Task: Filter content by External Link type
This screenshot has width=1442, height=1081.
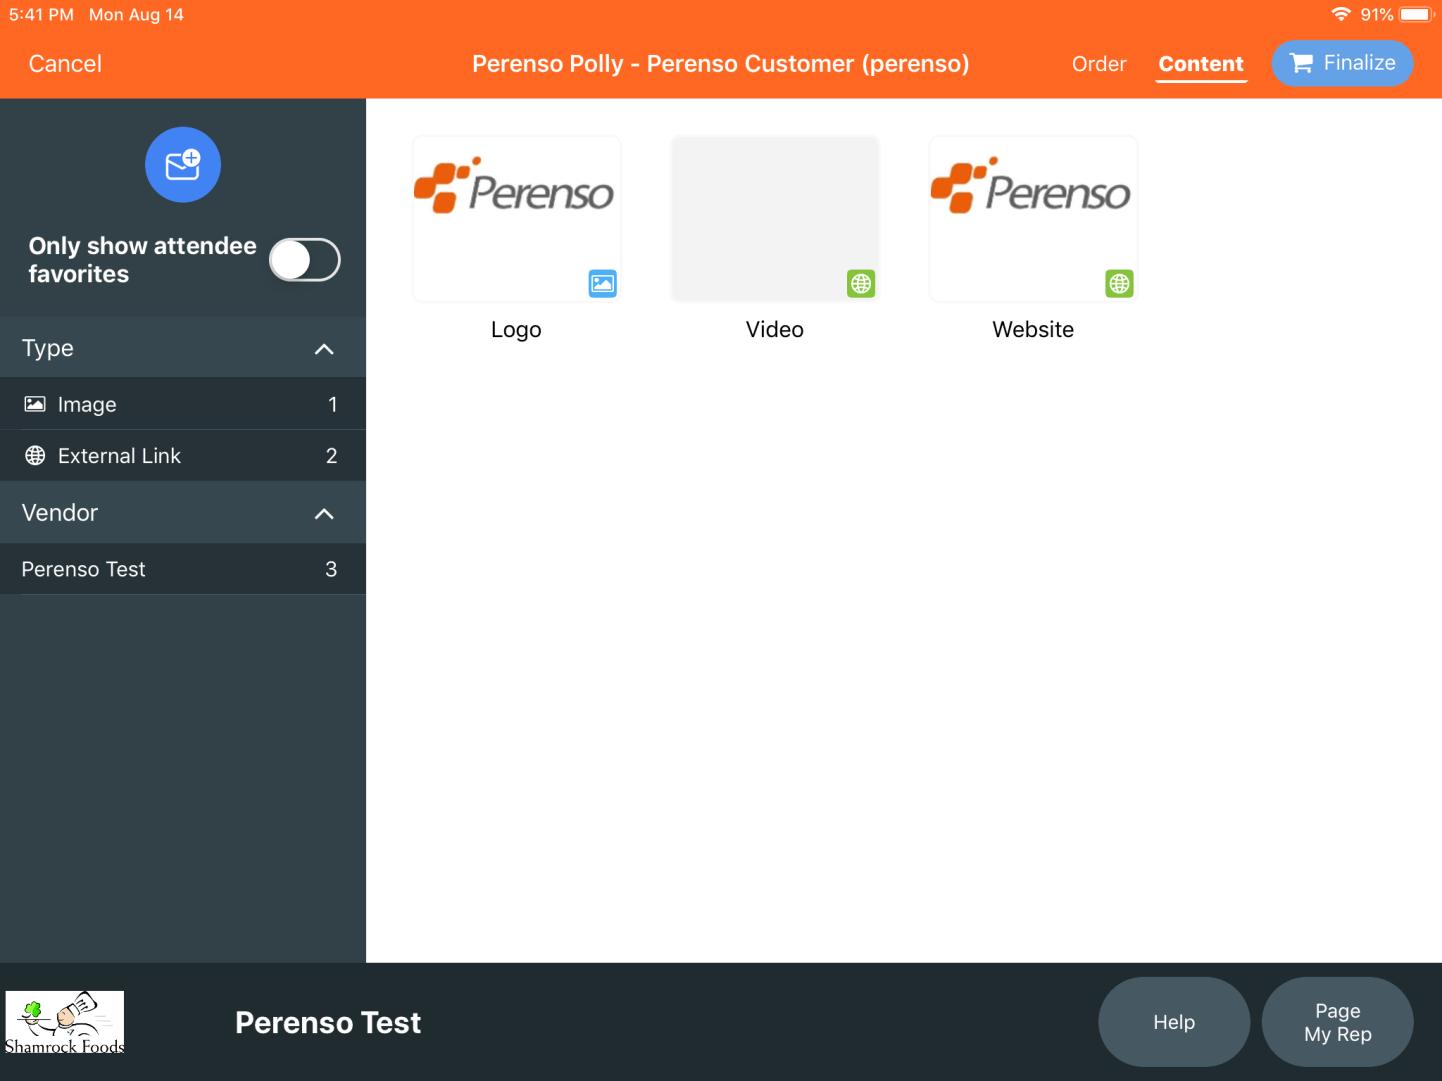Action: [183, 456]
